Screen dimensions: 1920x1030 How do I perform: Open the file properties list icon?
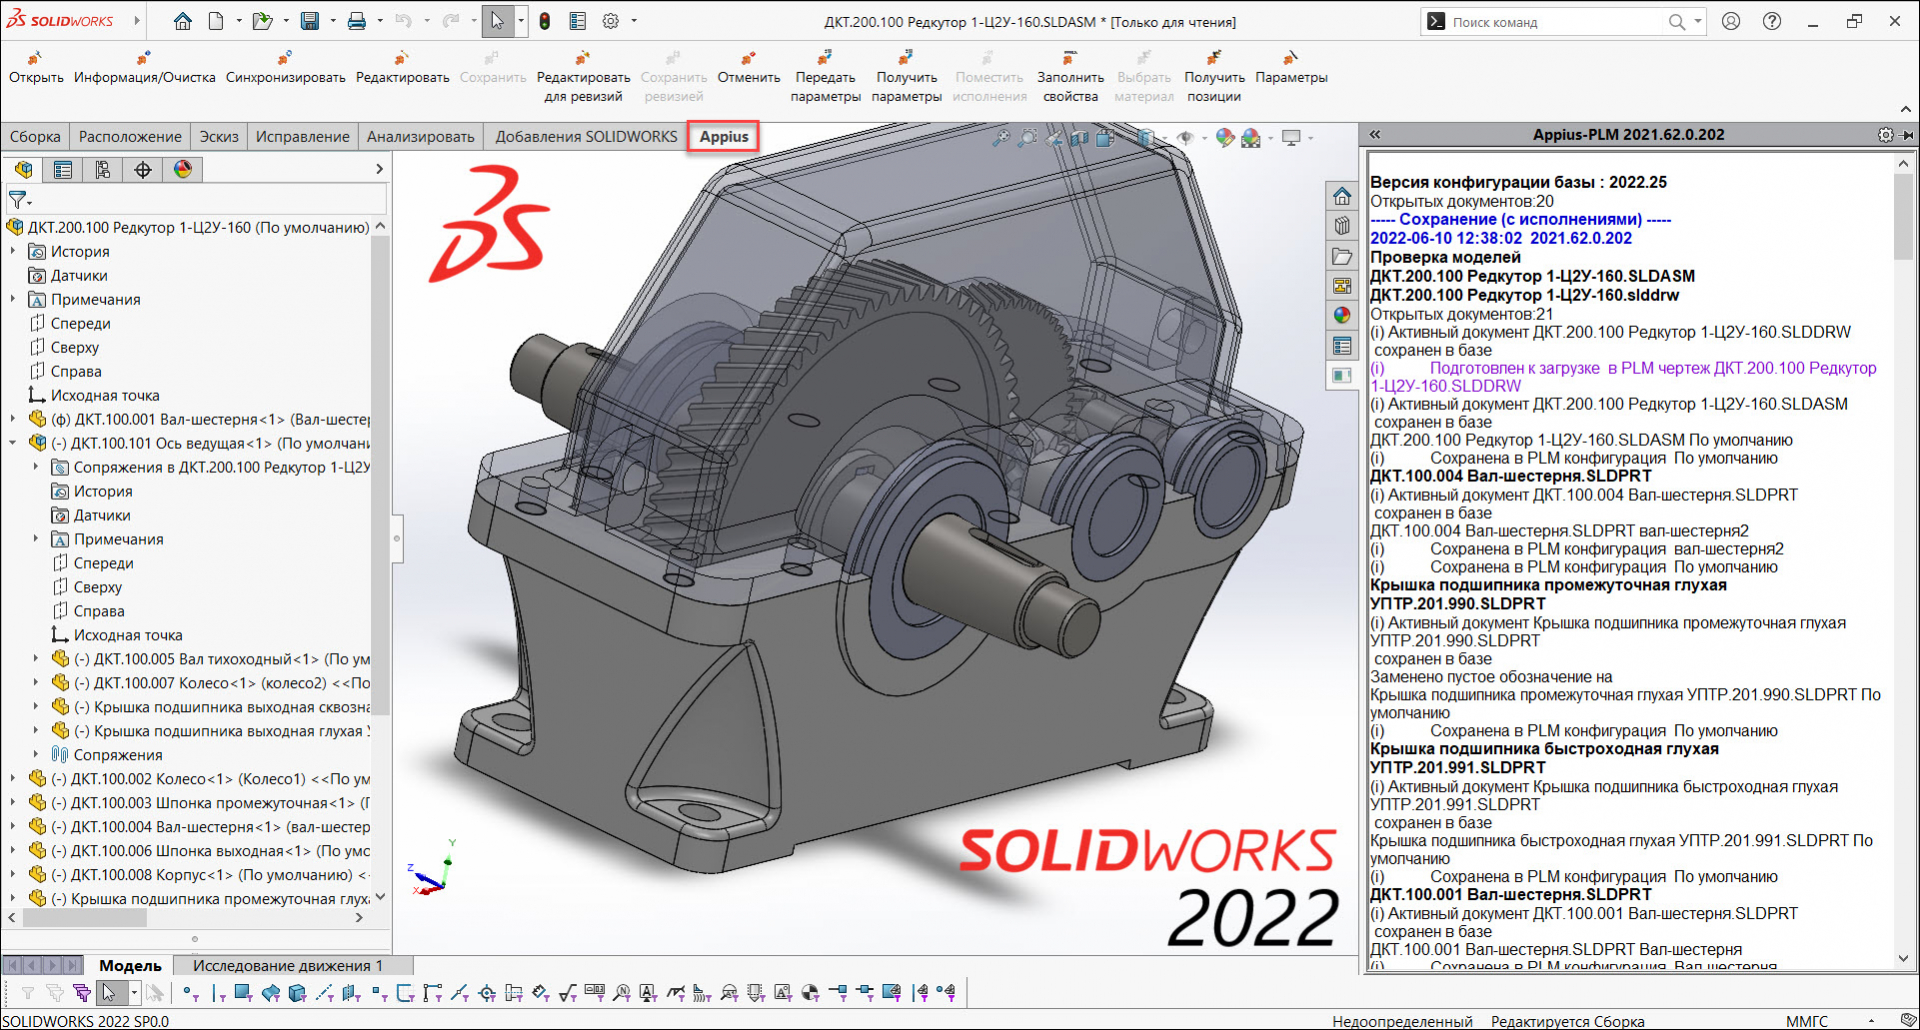[x=577, y=21]
